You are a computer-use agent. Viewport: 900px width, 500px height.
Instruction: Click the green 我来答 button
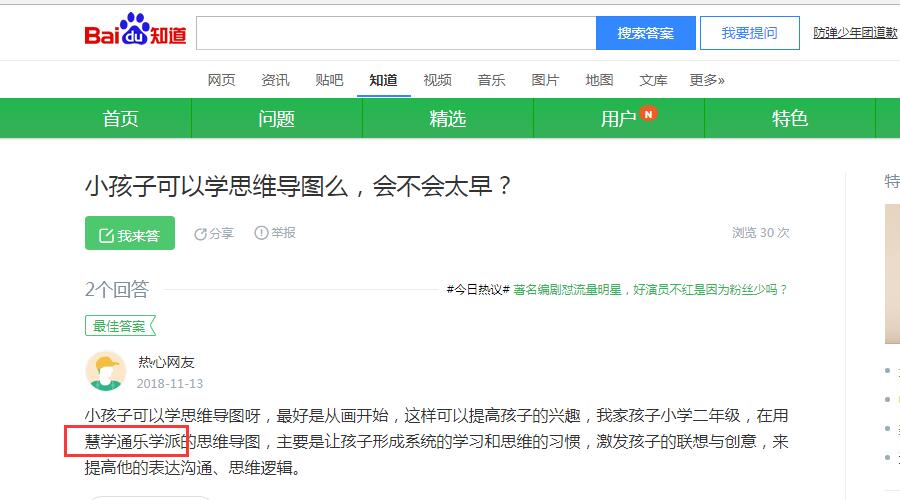(x=129, y=234)
